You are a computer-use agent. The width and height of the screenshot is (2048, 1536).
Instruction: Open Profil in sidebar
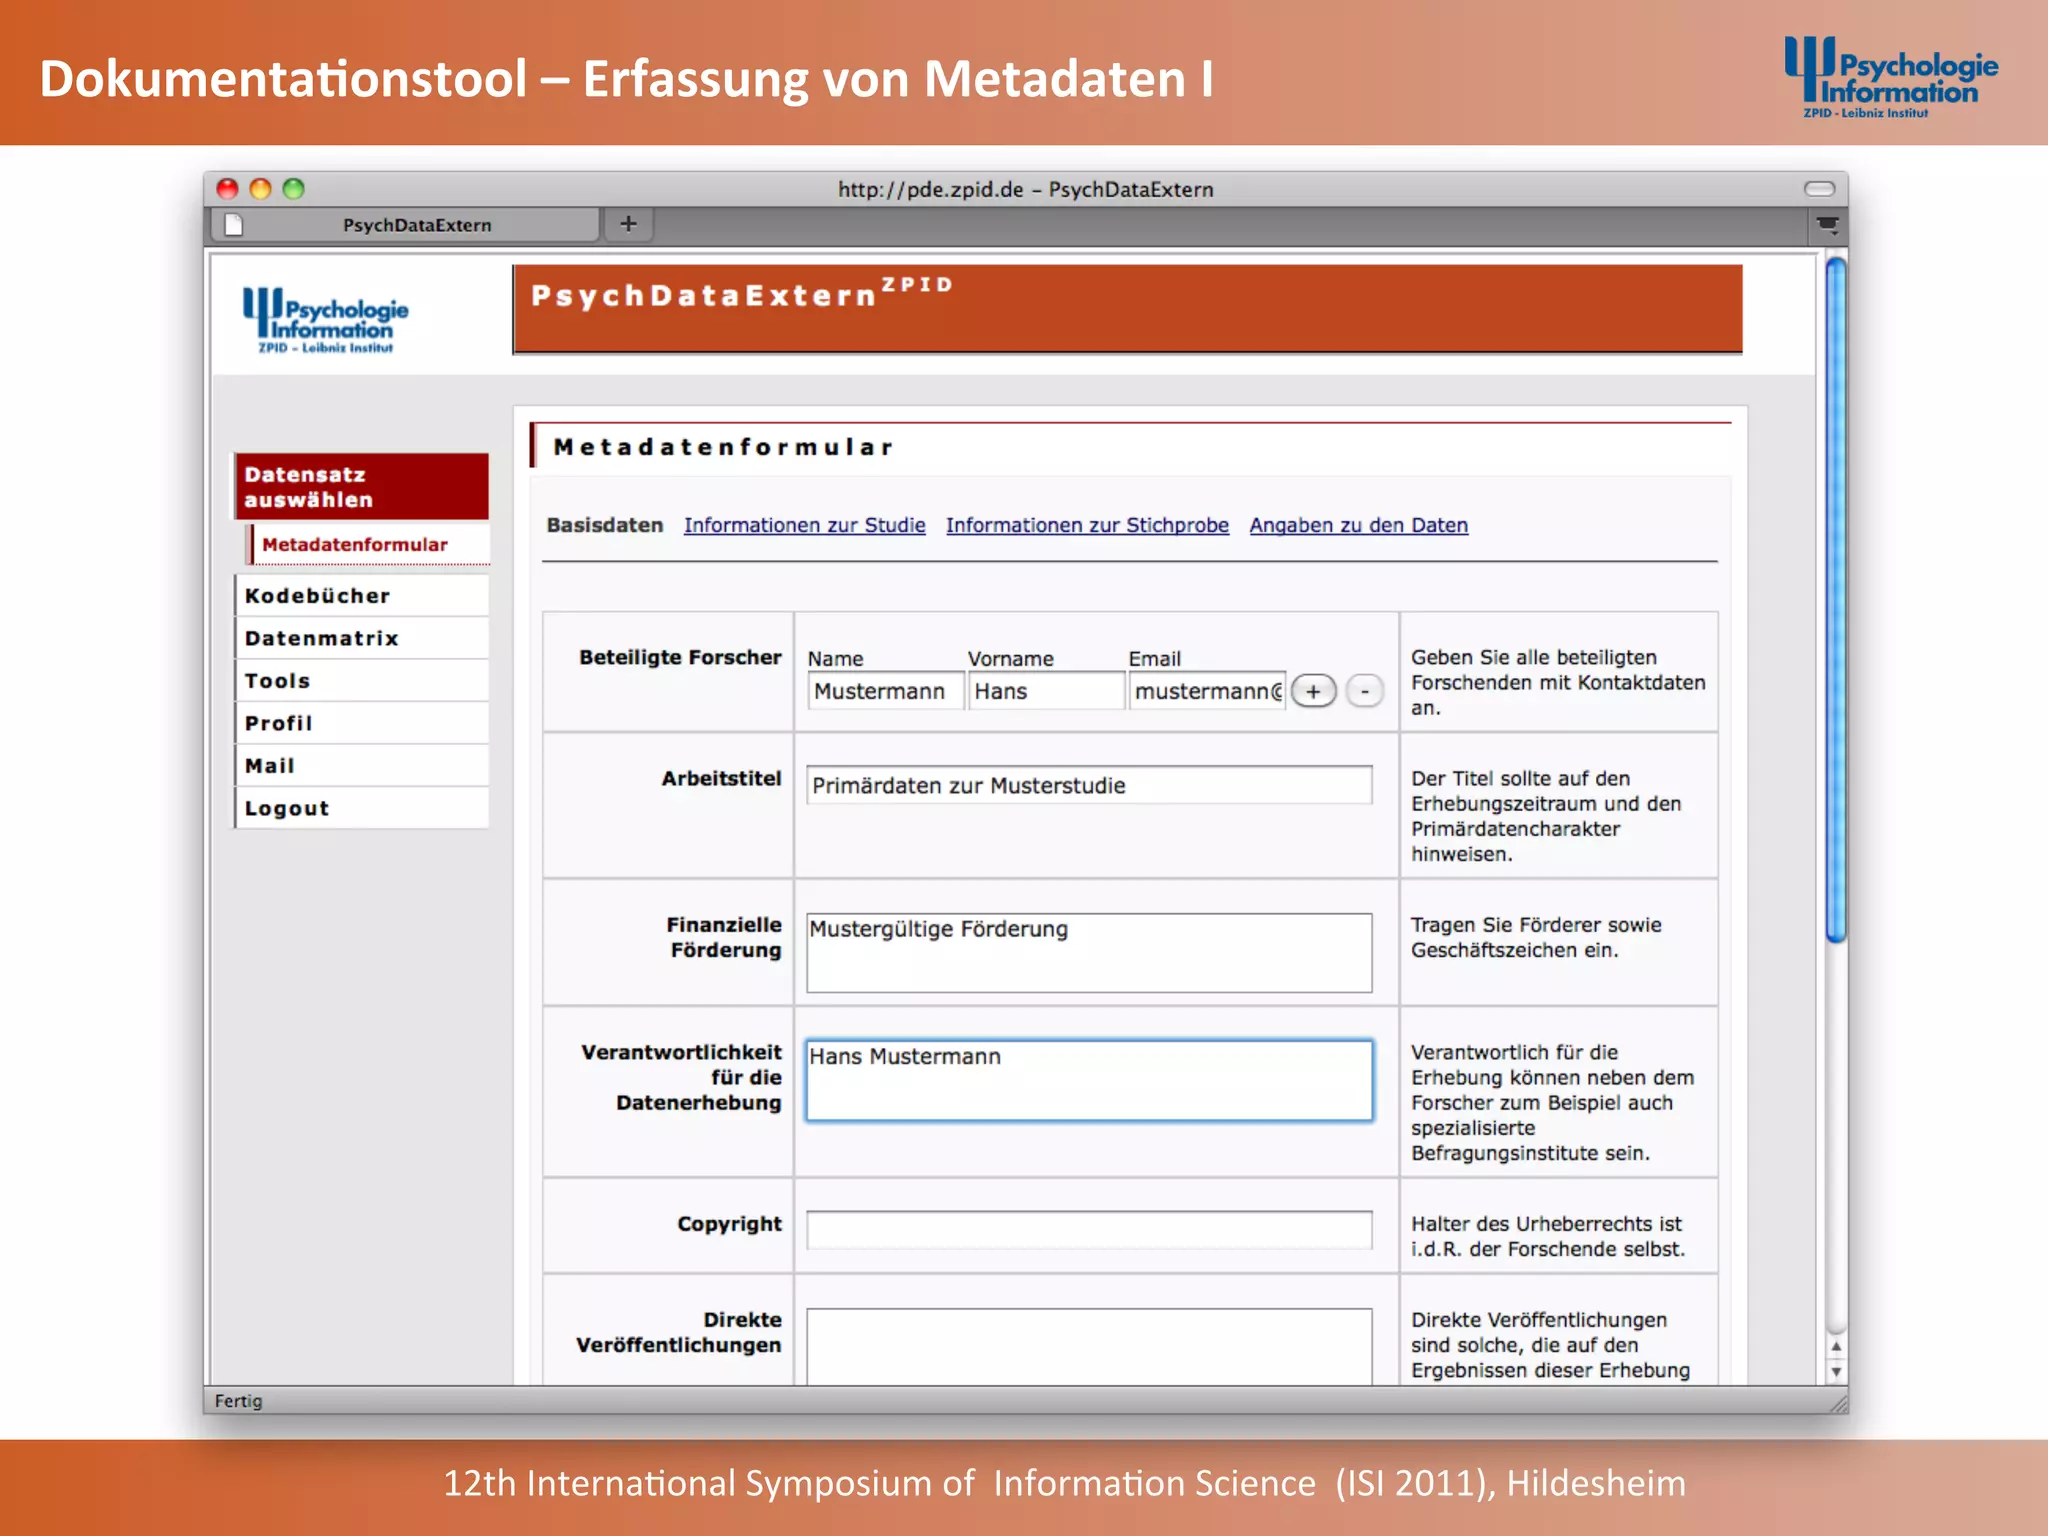[x=362, y=723]
